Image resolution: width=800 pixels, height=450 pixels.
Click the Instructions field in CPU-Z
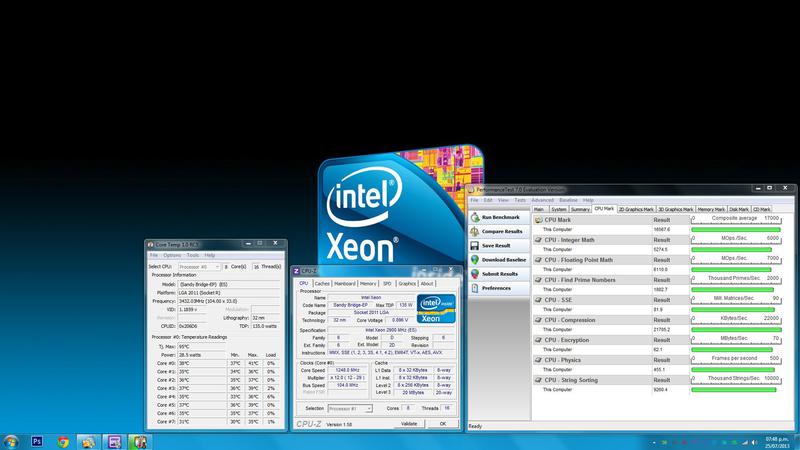click(x=392, y=353)
